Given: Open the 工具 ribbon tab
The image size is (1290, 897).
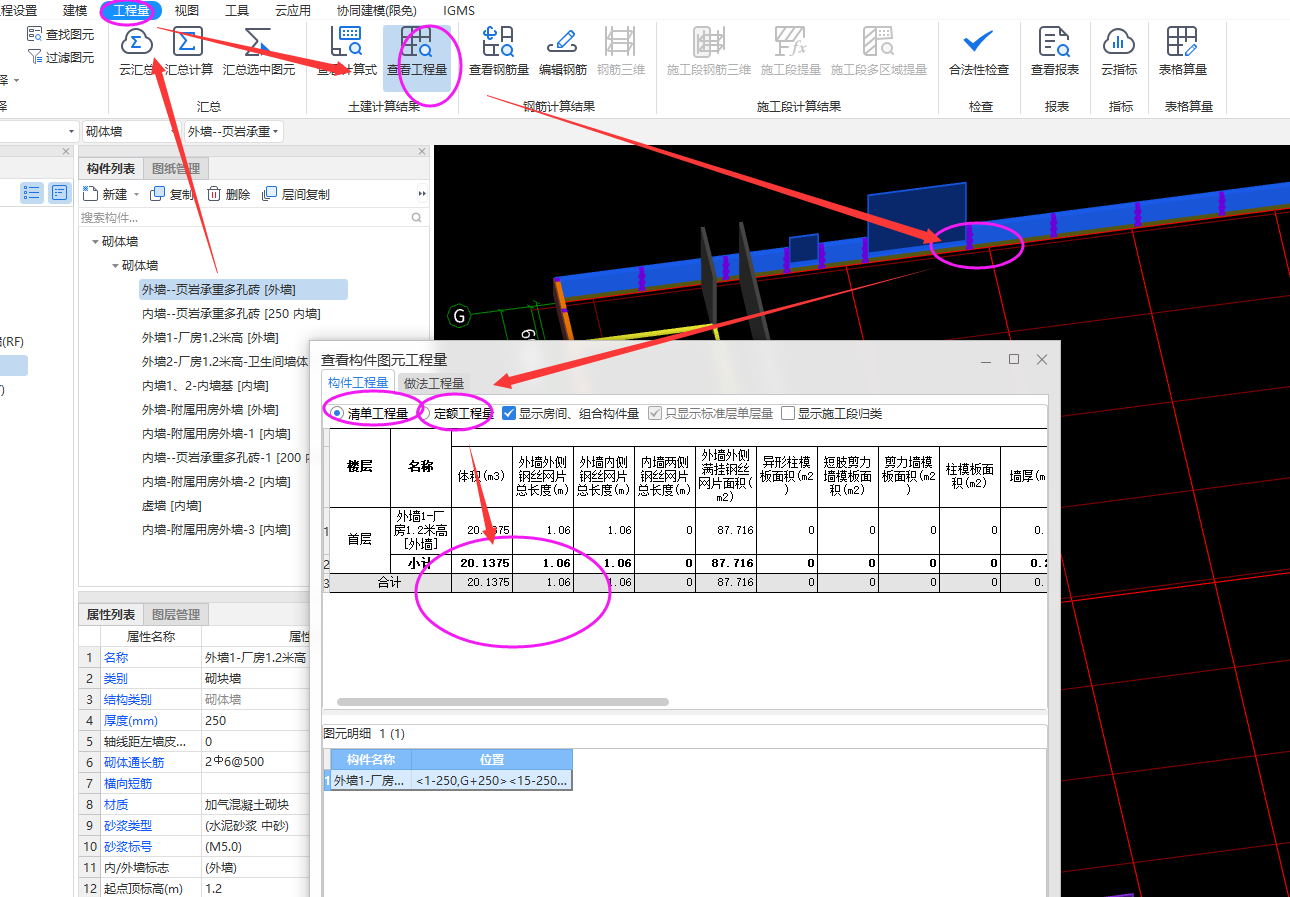Looking at the screenshot, I should pyautogui.click(x=237, y=10).
